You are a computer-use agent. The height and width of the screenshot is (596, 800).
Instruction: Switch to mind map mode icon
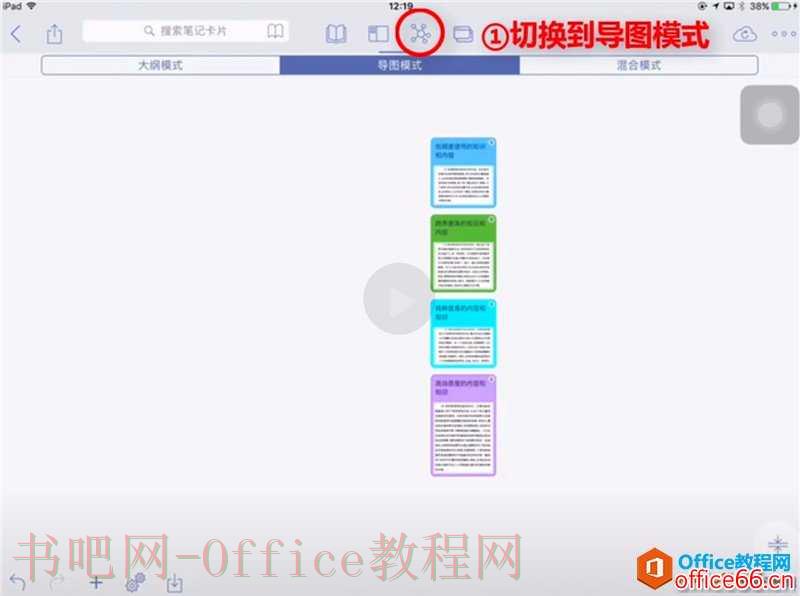point(420,34)
